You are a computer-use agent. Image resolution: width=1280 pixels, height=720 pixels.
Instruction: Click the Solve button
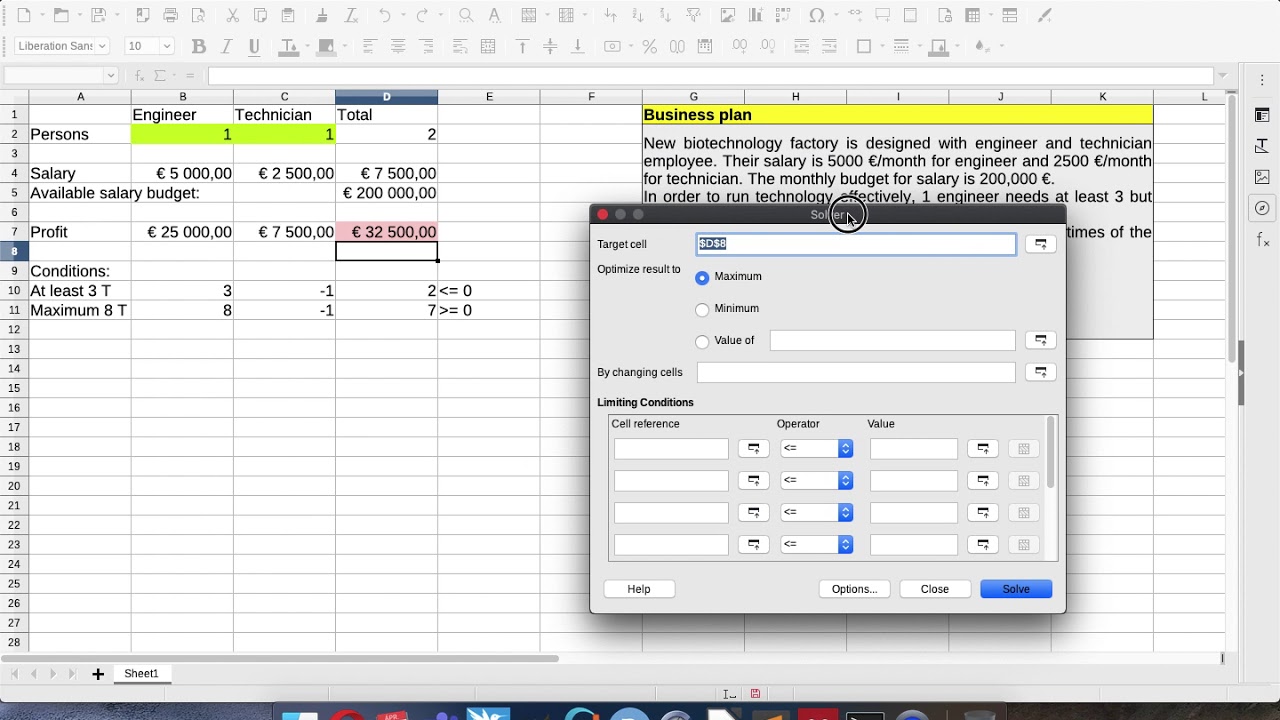(1016, 589)
